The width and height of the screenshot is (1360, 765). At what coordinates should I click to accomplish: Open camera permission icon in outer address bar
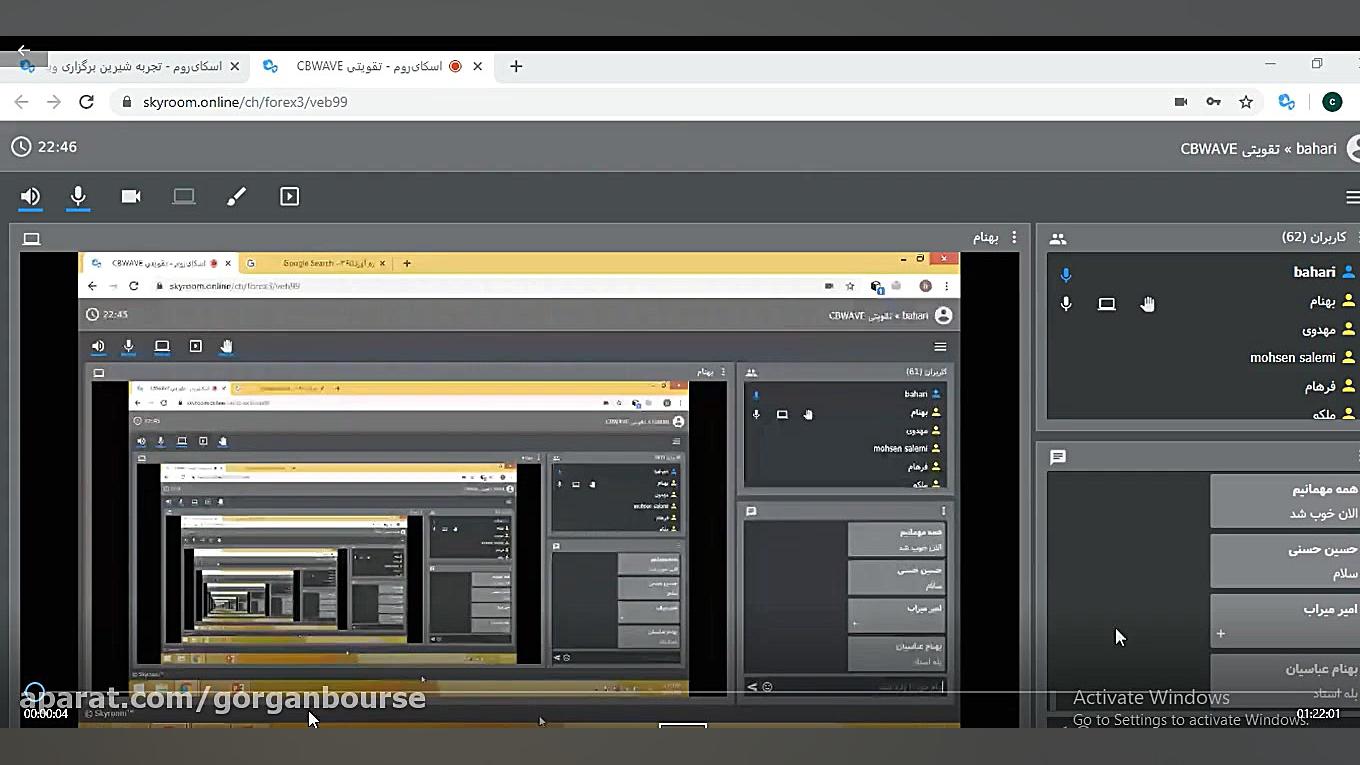[x=1181, y=102]
